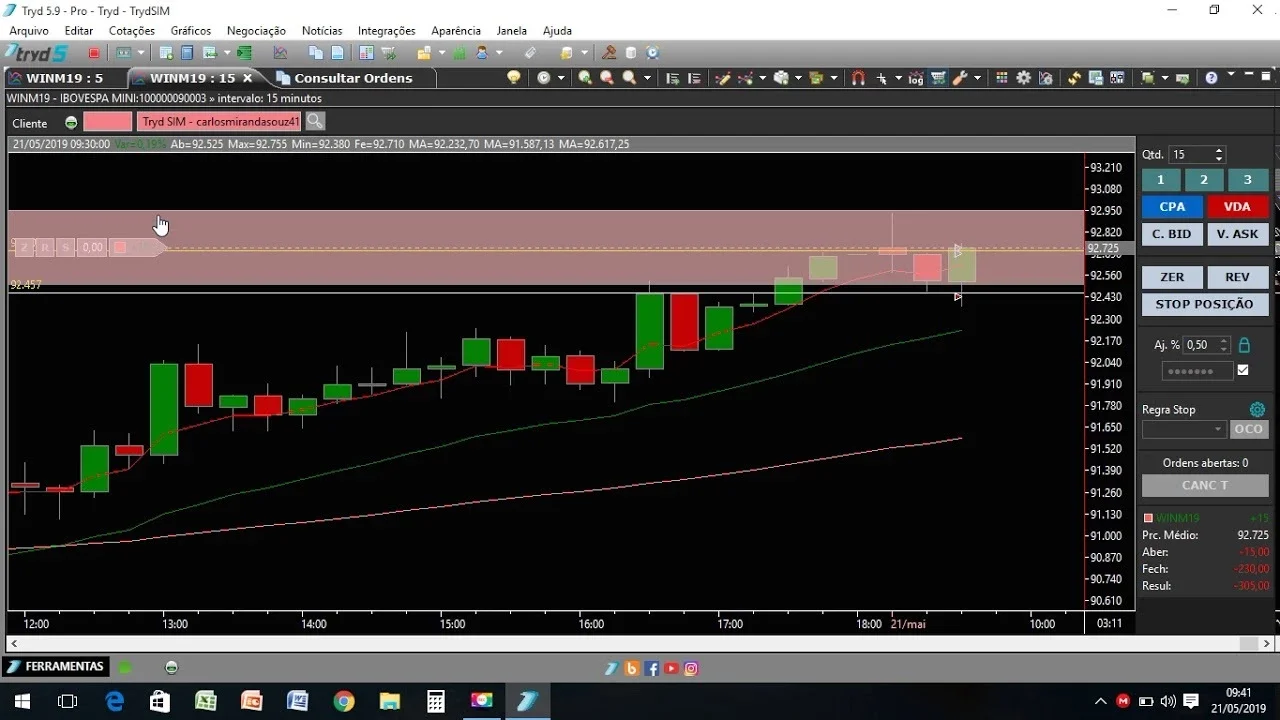The width and height of the screenshot is (1280, 720).
Task: Select quantity preset 3 button
Action: point(1247,180)
